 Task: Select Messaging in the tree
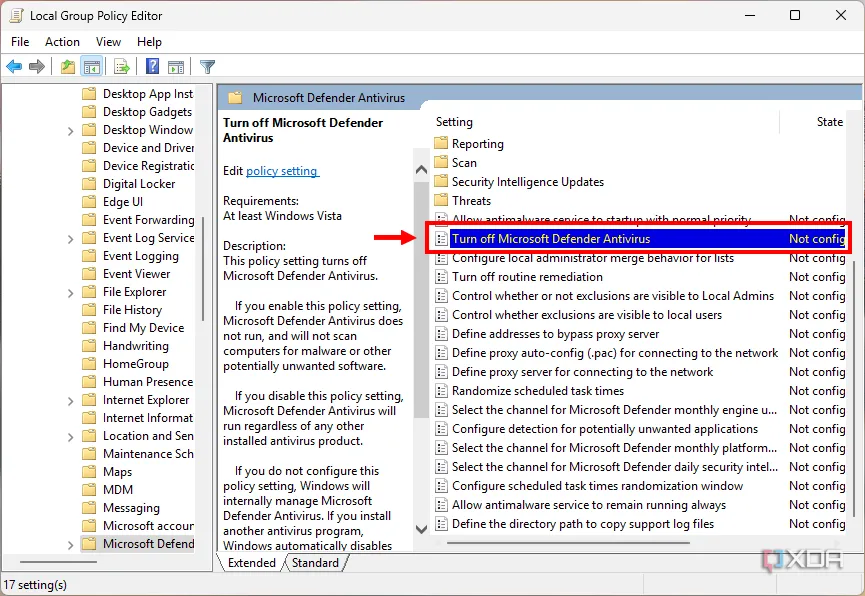pyautogui.click(x=131, y=508)
